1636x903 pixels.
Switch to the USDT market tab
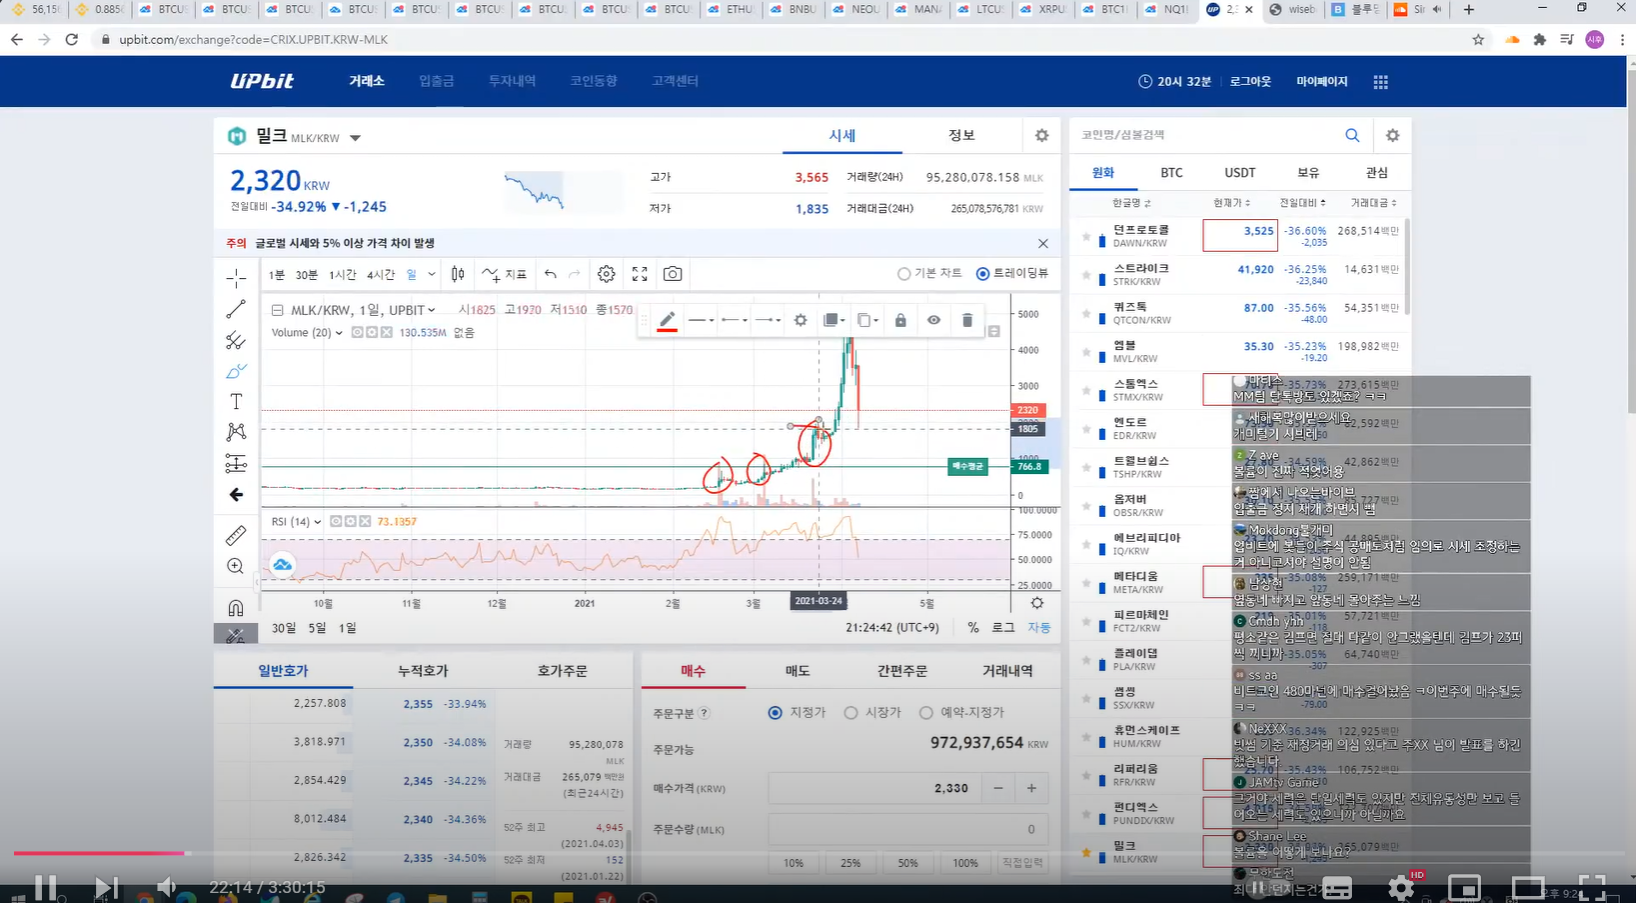click(1240, 173)
